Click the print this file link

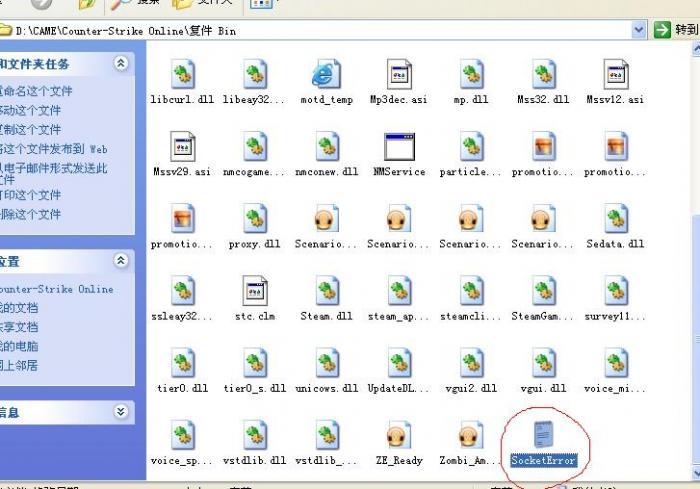pyautogui.click(x=31, y=195)
